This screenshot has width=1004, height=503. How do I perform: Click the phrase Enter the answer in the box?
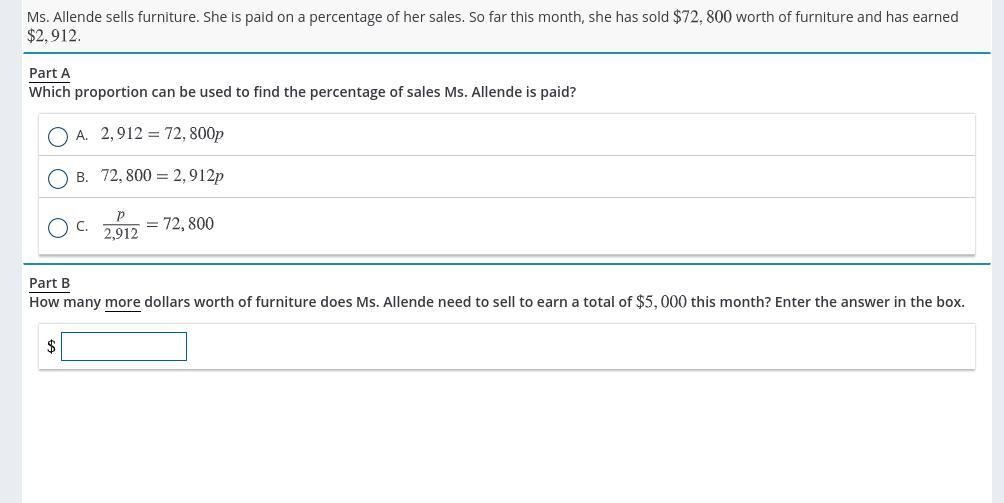click(870, 302)
